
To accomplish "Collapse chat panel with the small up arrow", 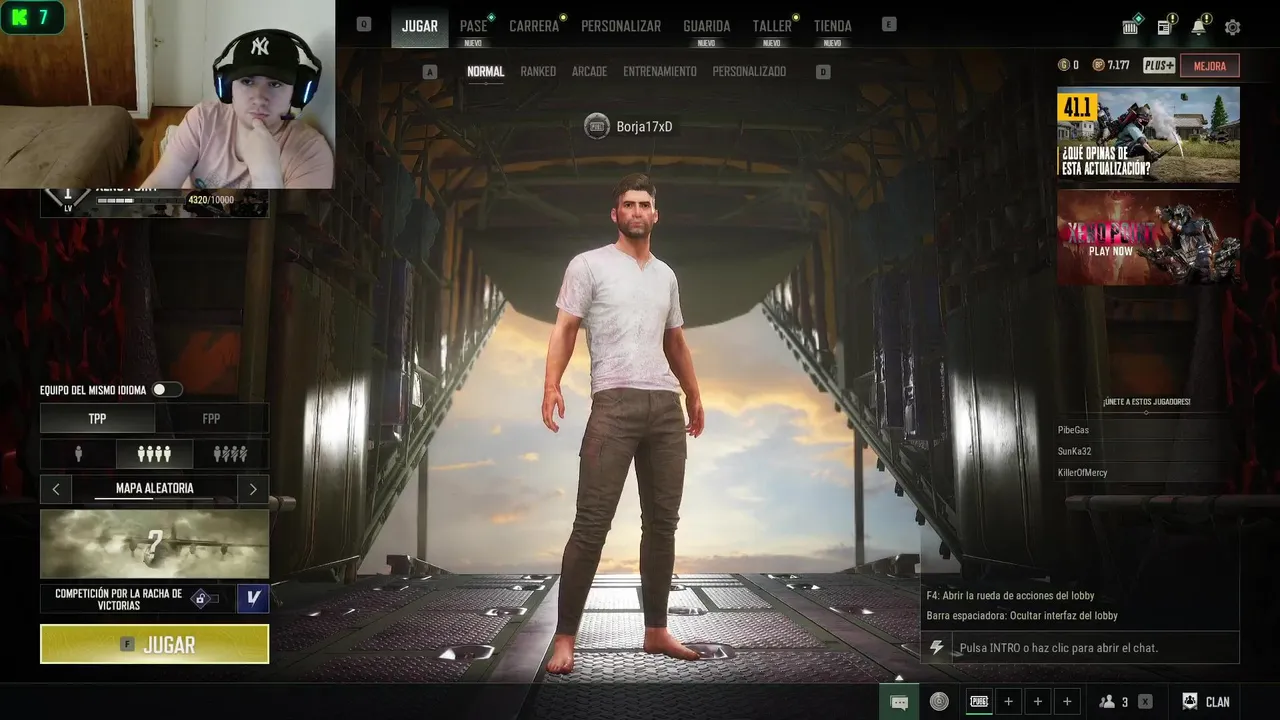I will 898,679.
